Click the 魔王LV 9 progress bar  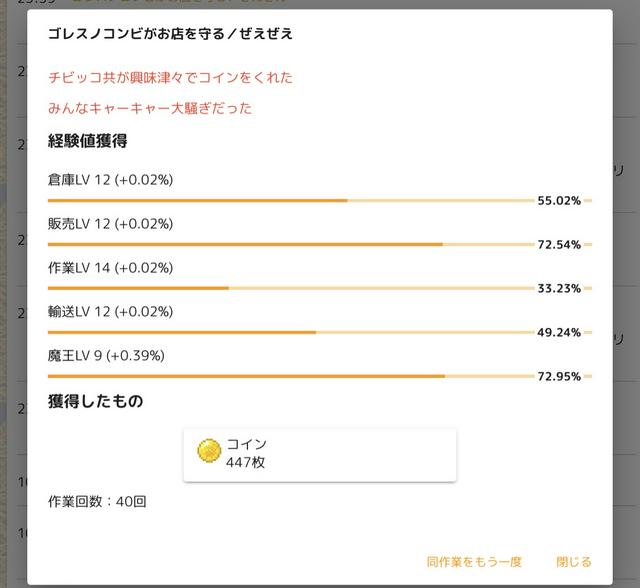[290, 376]
